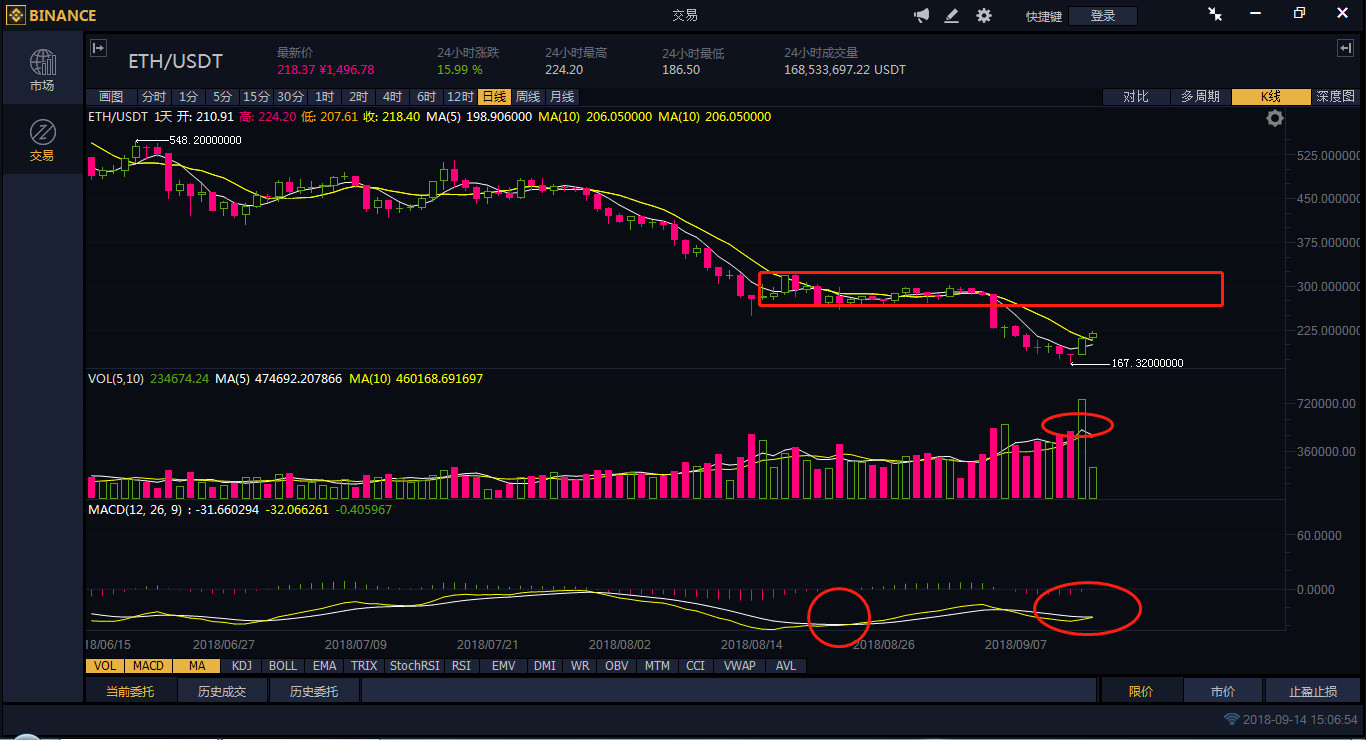Select the 4时 interval
The image size is (1366, 740).
(392, 97)
